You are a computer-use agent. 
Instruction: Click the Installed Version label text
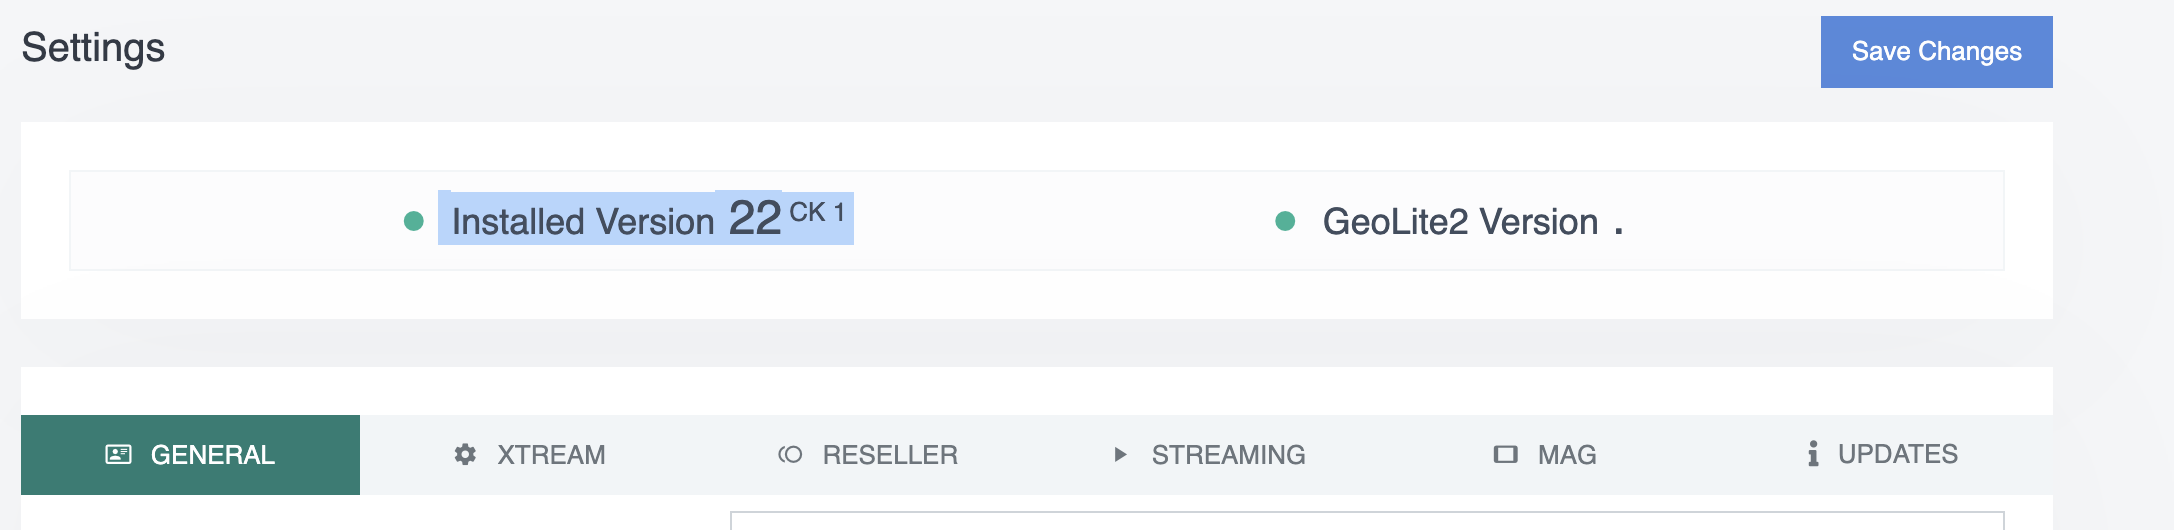(x=583, y=222)
